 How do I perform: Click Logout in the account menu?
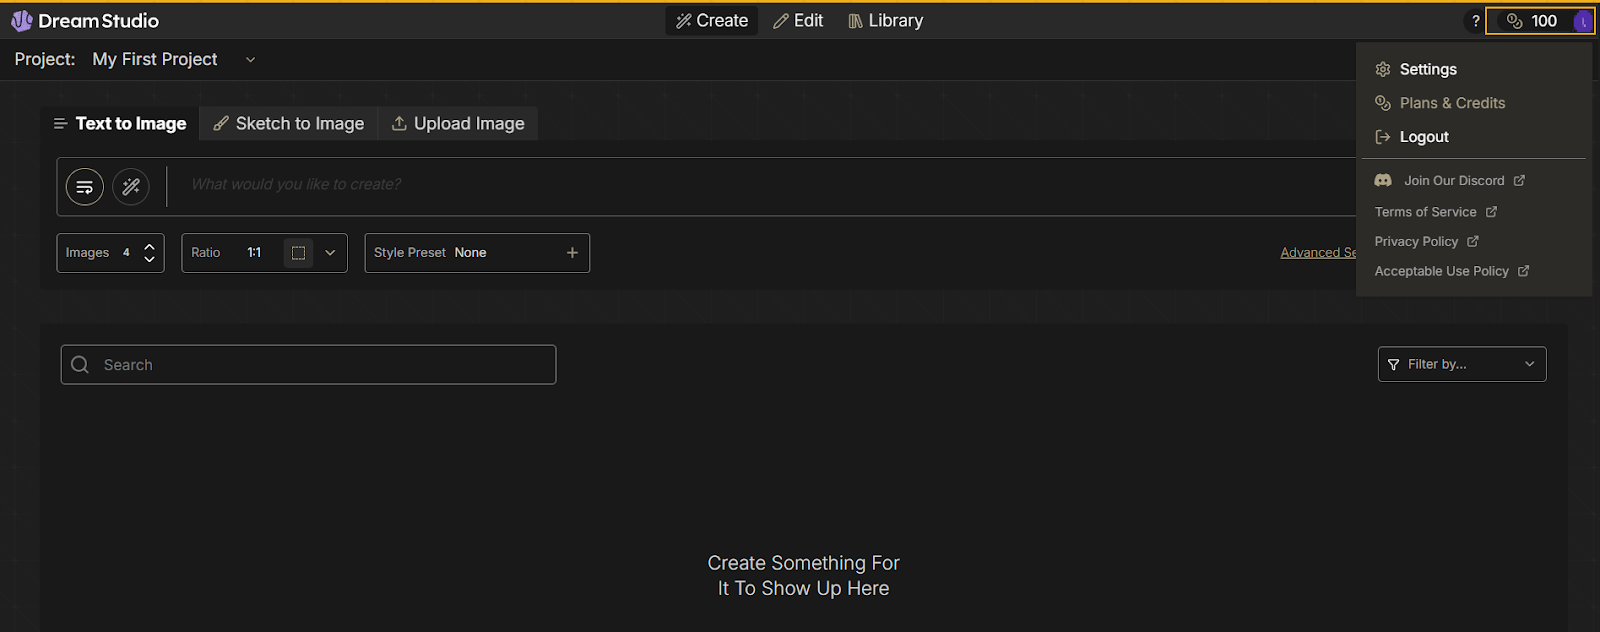click(x=1423, y=137)
